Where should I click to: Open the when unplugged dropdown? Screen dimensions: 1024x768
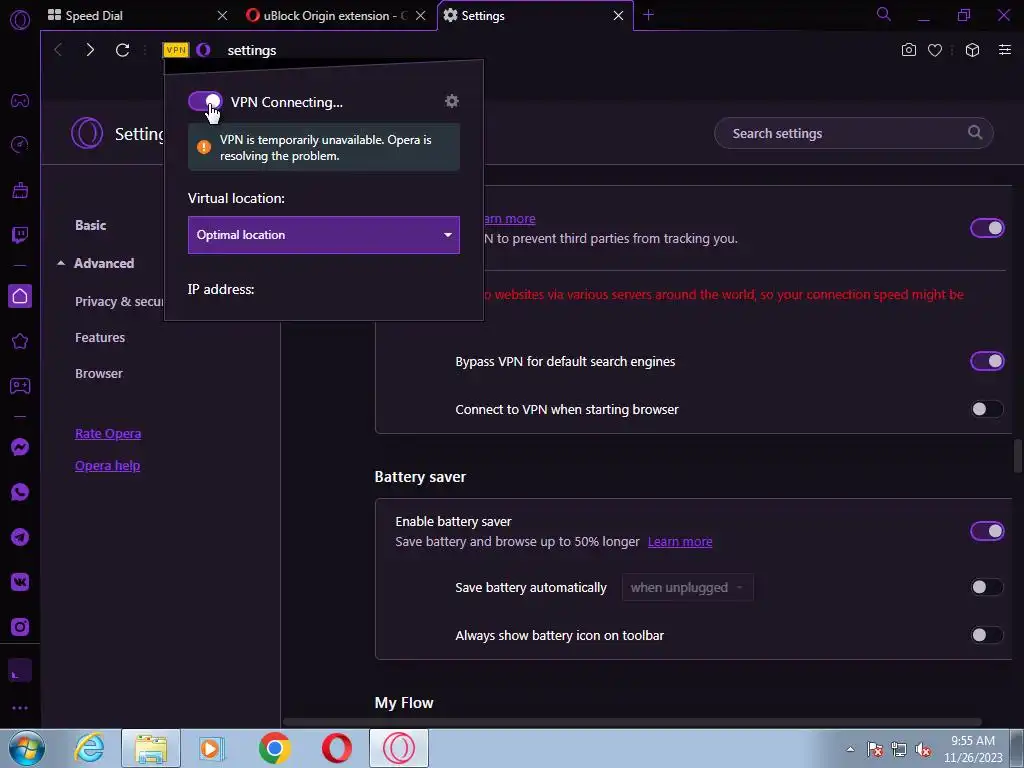coord(688,587)
